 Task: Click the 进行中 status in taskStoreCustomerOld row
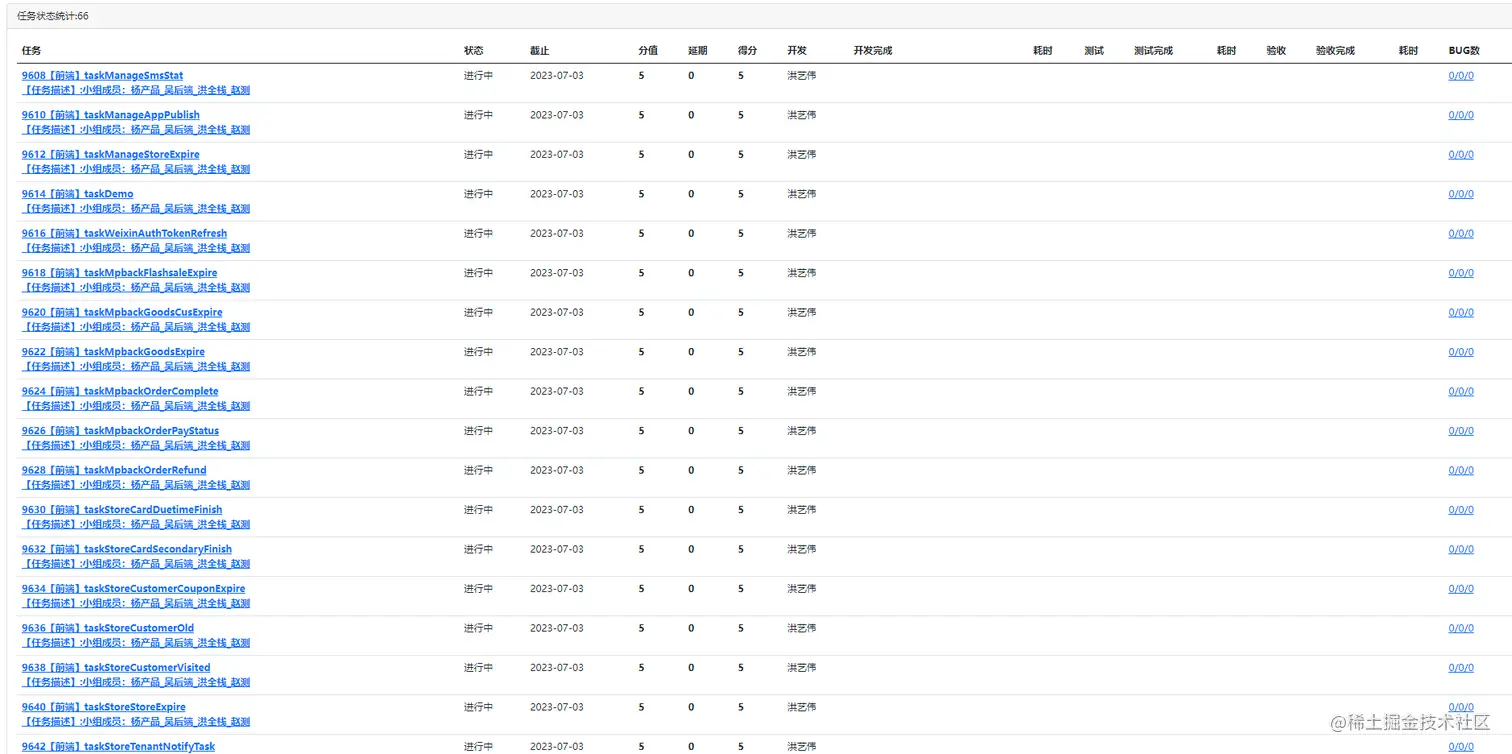pyautogui.click(x=478, y=629)
